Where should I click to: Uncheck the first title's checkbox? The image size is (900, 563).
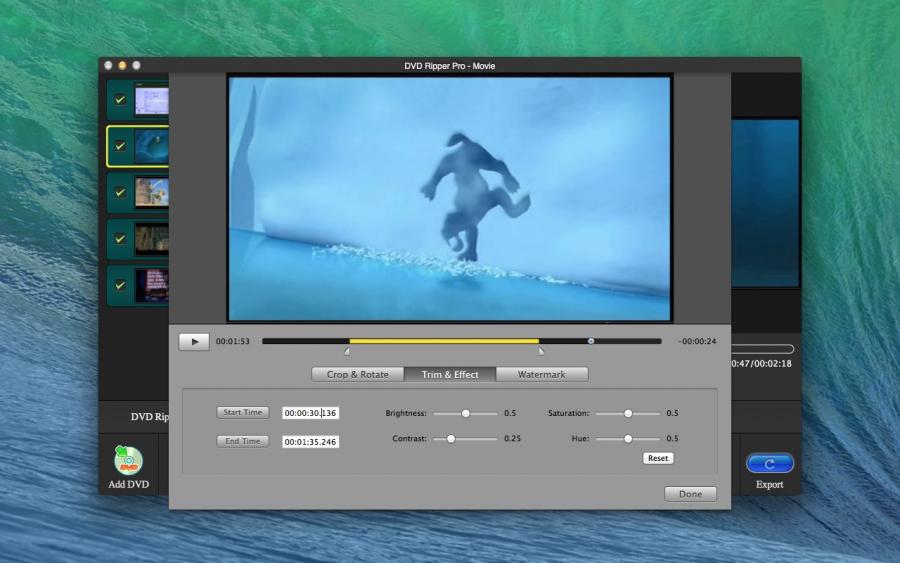pyautogui.click(x=120, y=99)
